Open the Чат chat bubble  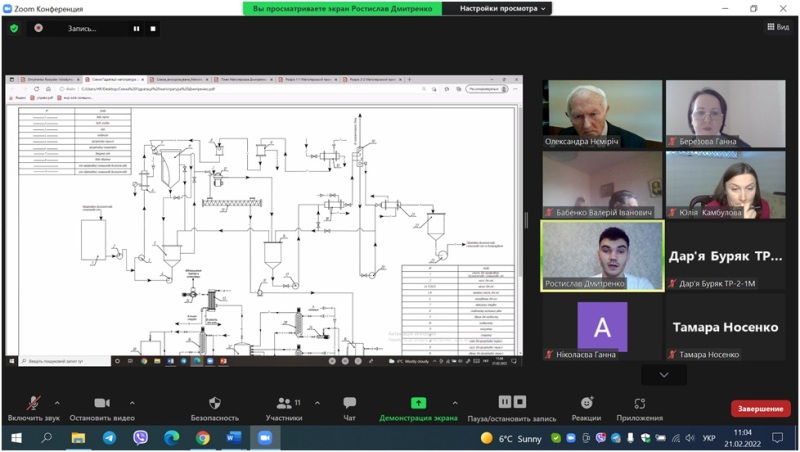pos(349,403)
